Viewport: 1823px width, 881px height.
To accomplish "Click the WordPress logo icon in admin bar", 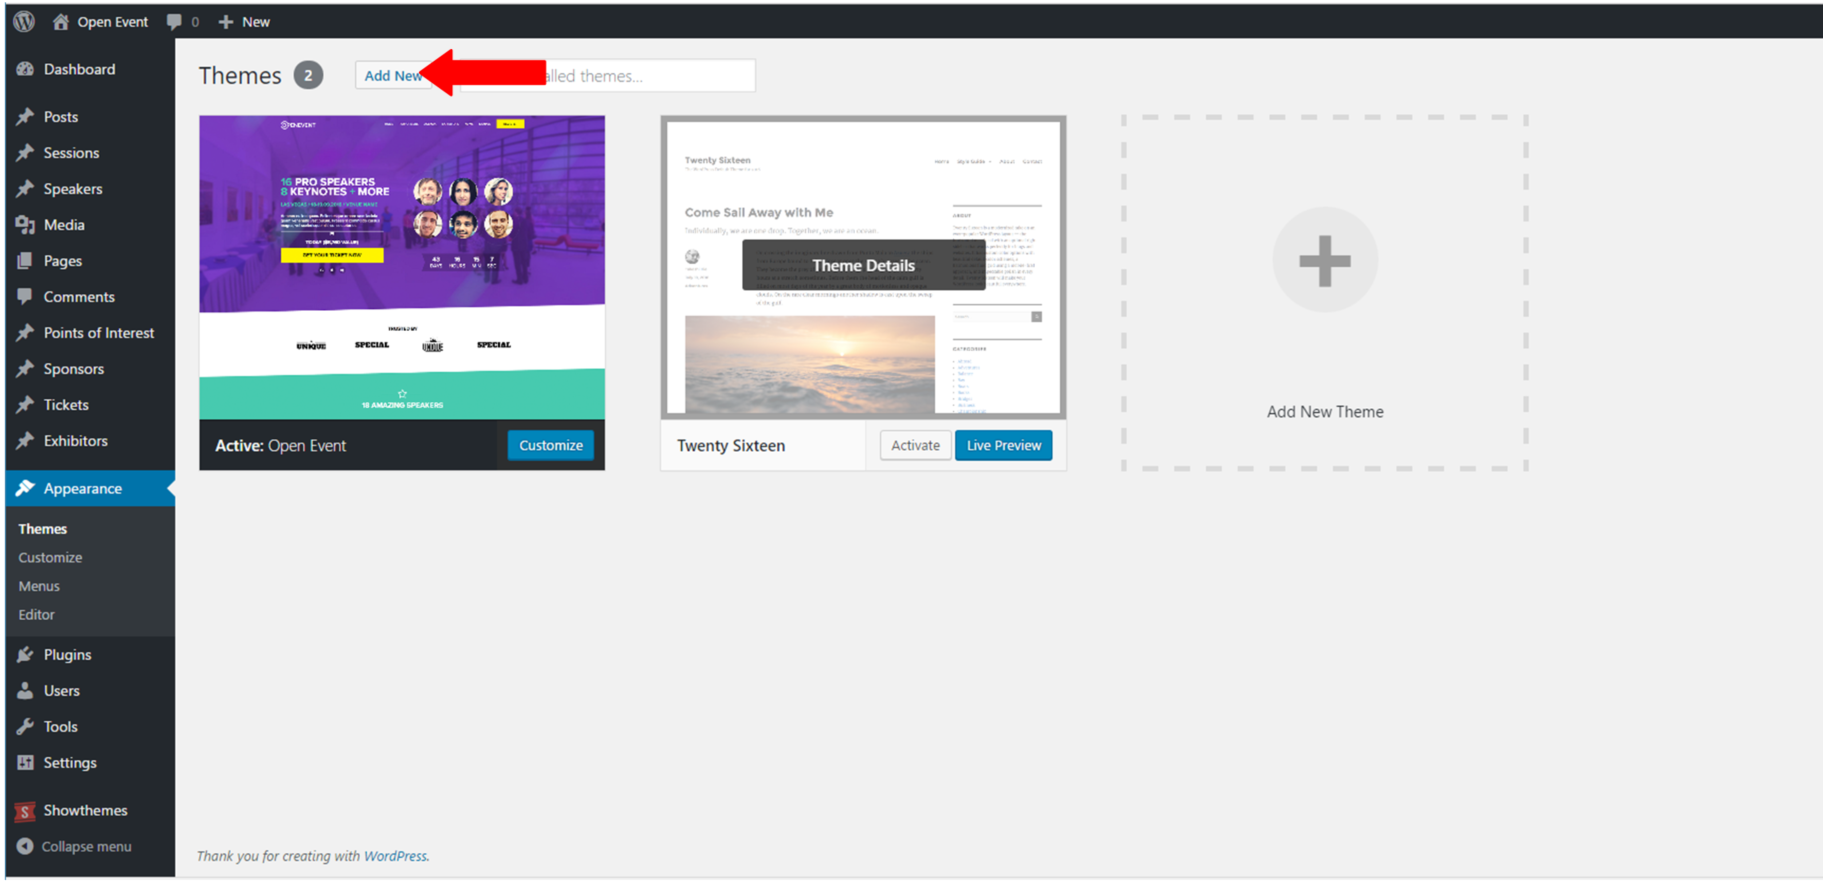I will point(25,21).
